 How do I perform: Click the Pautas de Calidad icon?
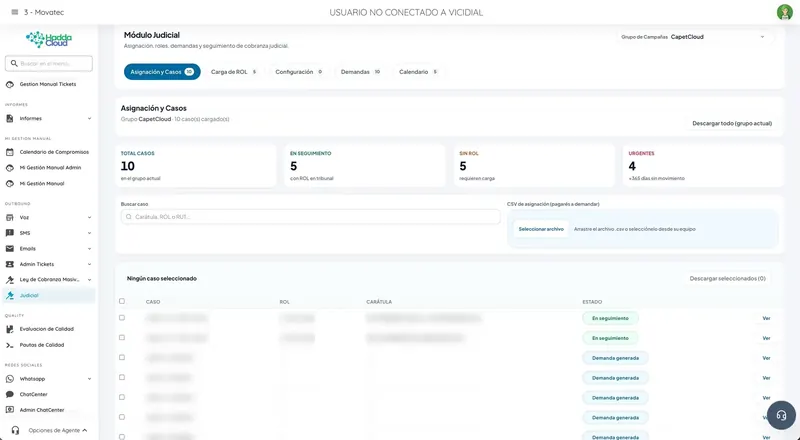[x=10, y=345]
